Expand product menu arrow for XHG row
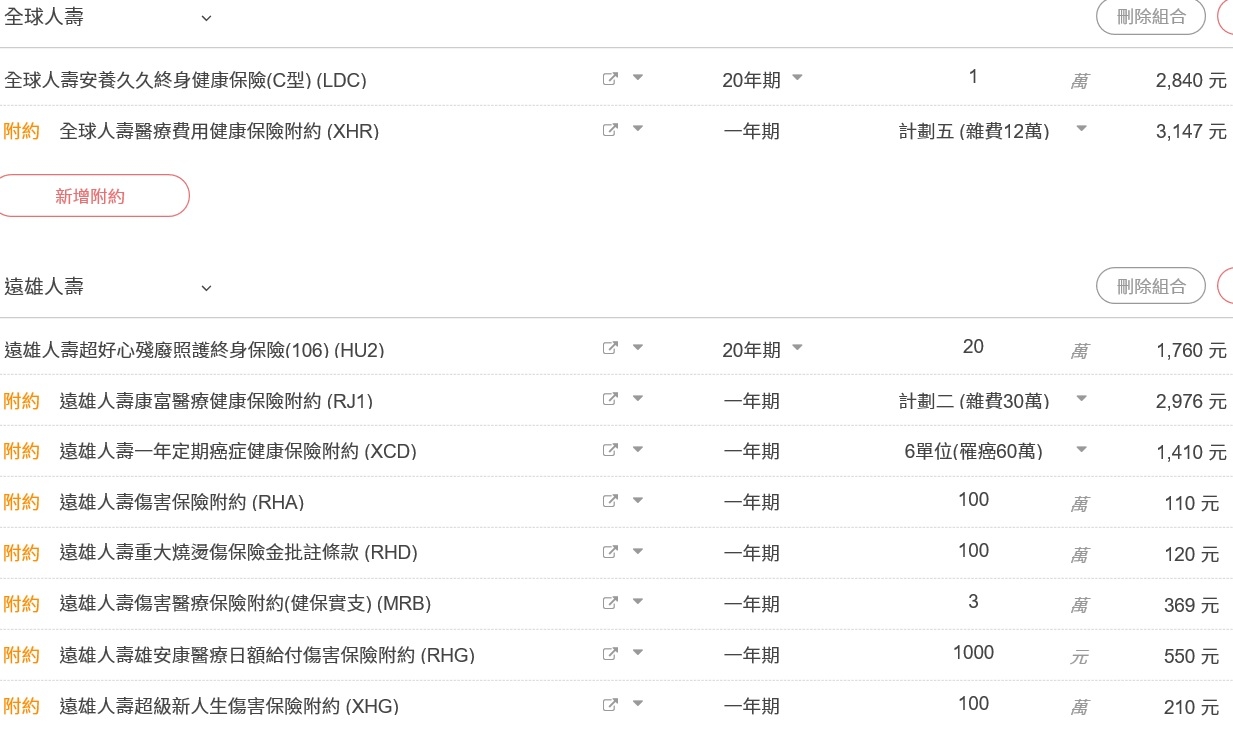The image size is (1233, 730). click(638, 704)
